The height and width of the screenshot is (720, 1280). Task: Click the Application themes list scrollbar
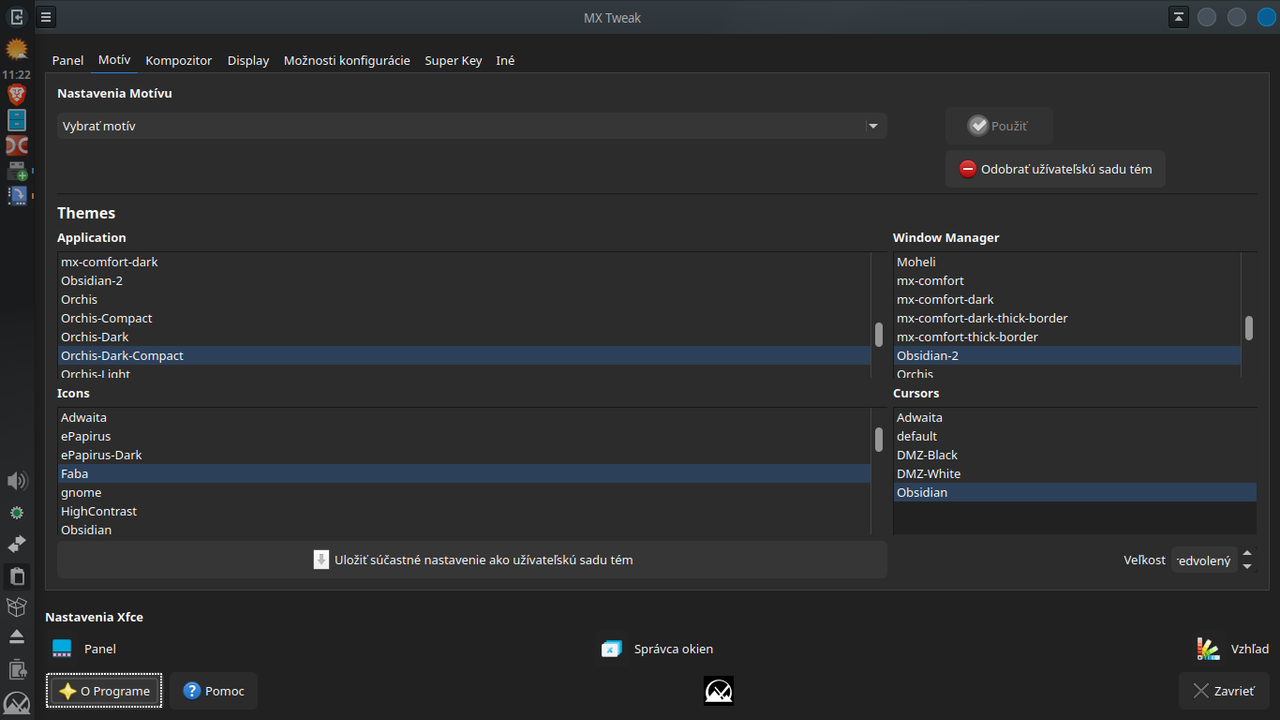[879, 334]
